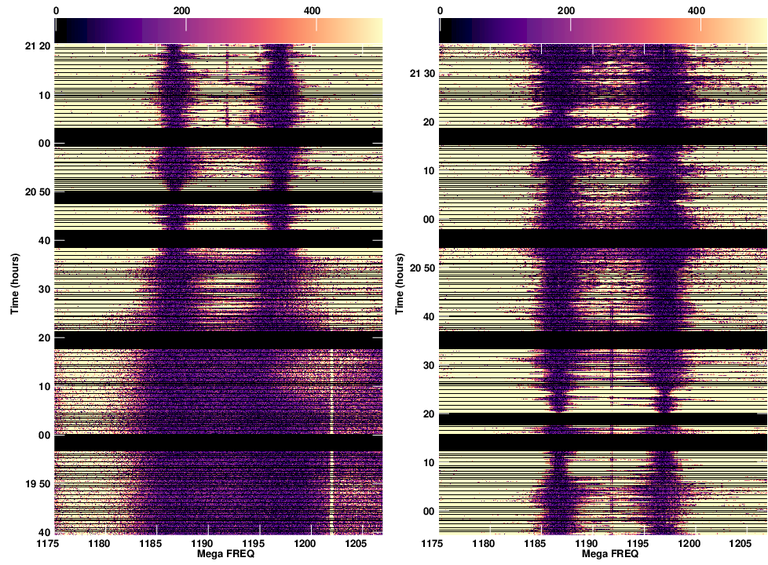Click the "21 20" time tick on the left plot
The height and width of the screenshot is (565, 768).
coord(36,47)
